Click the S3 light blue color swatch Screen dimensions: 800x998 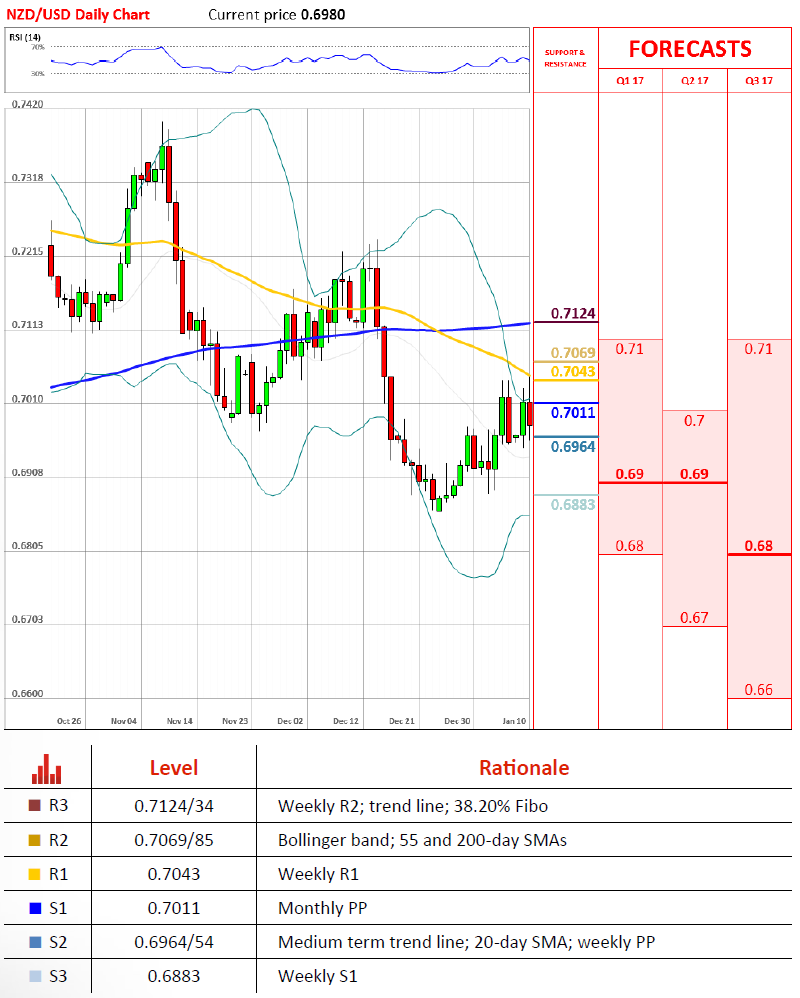point(35,976)
